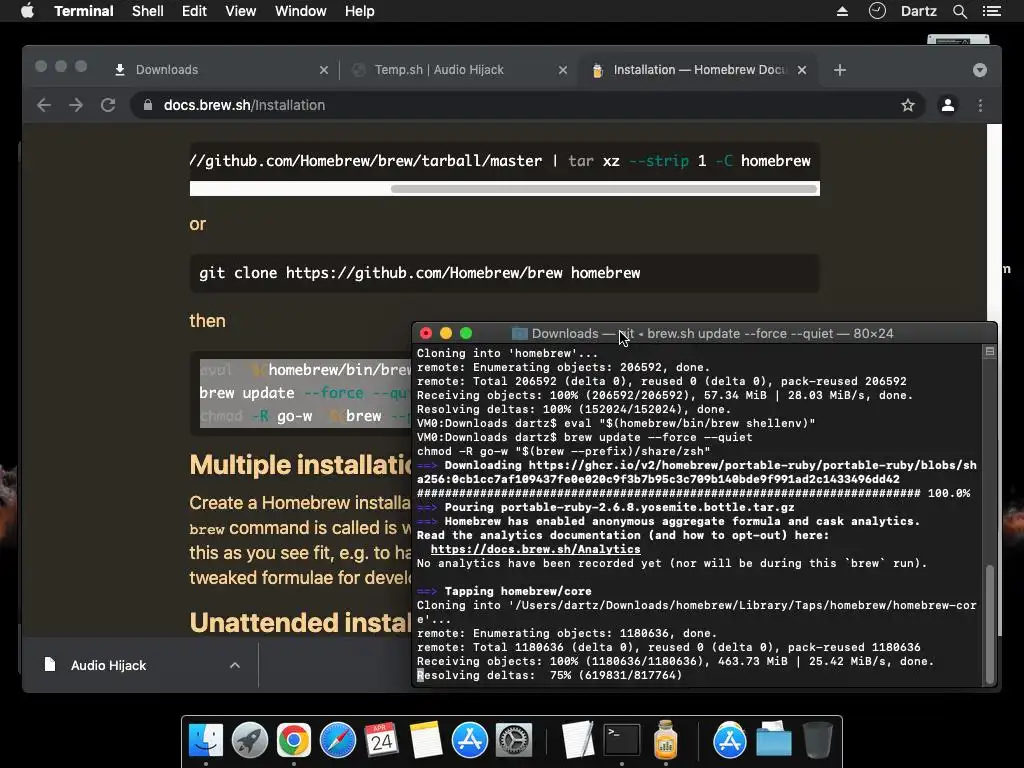Open TextEdit from the Dock
This screenshot has width=1024, height=768.
[x=578, y=741]
